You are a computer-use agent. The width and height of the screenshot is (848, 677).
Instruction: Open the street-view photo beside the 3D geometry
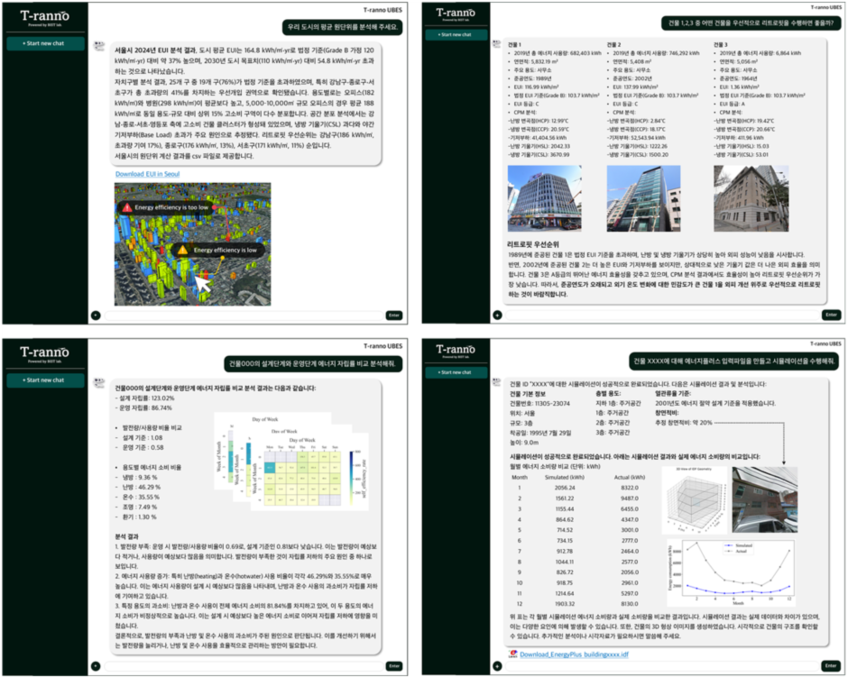[x=765, y=500]
